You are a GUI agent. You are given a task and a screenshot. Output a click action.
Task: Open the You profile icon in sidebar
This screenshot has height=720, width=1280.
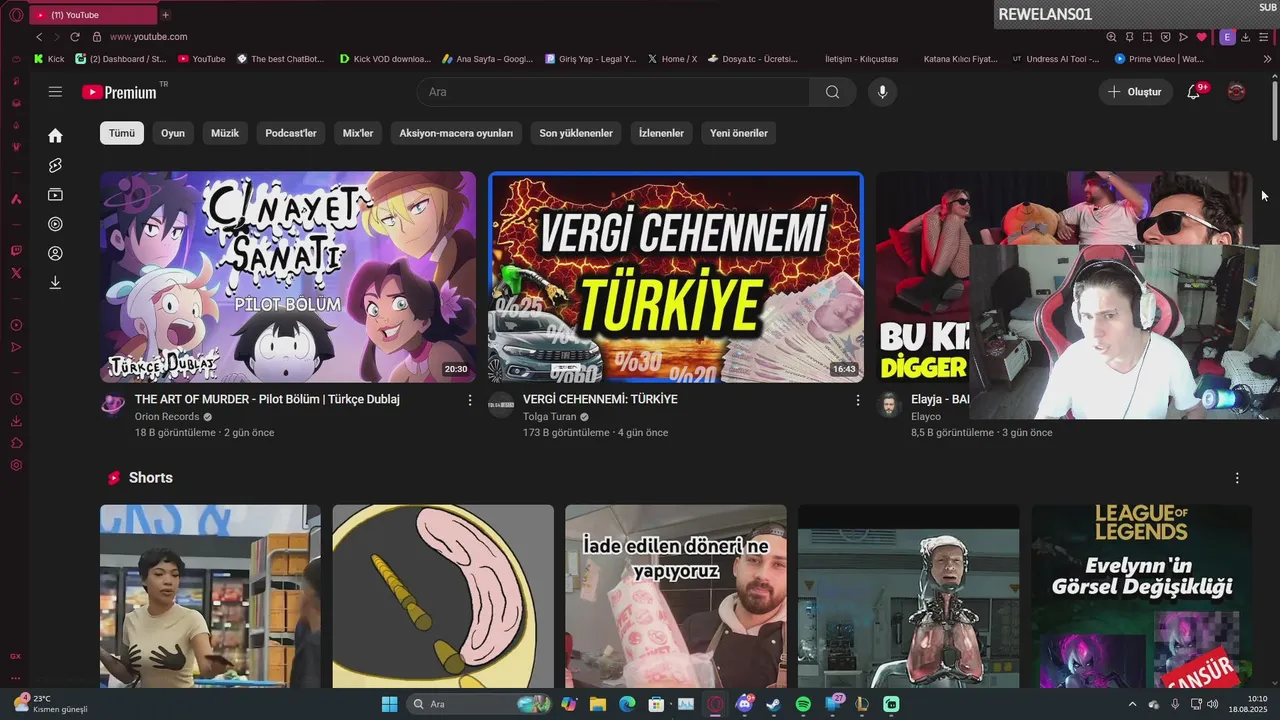click(55, 253)
